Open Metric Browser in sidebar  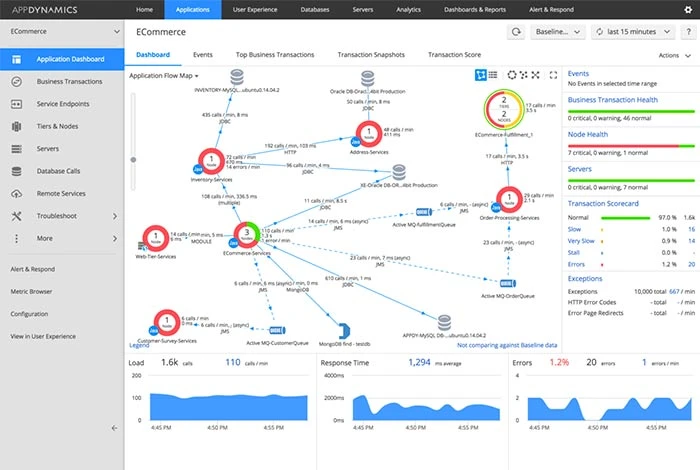pos(31,291)
